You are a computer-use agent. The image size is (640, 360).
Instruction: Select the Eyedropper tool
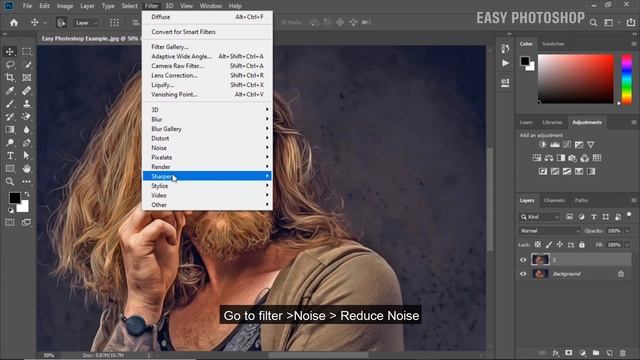point(10,91)
